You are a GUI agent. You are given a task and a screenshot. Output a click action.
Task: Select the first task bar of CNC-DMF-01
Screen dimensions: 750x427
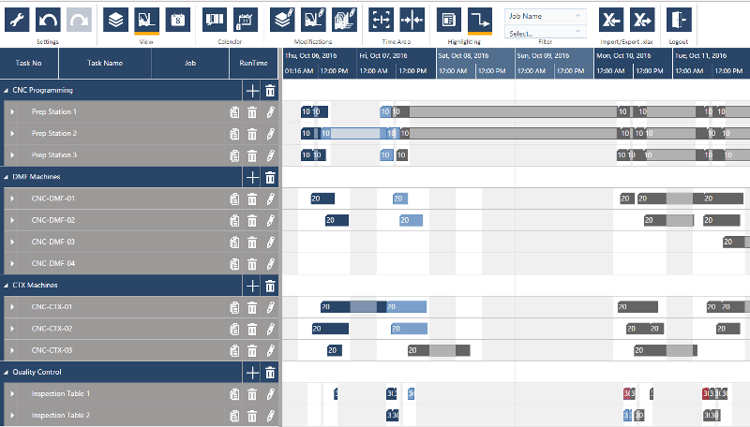click(x=322, y=198)
